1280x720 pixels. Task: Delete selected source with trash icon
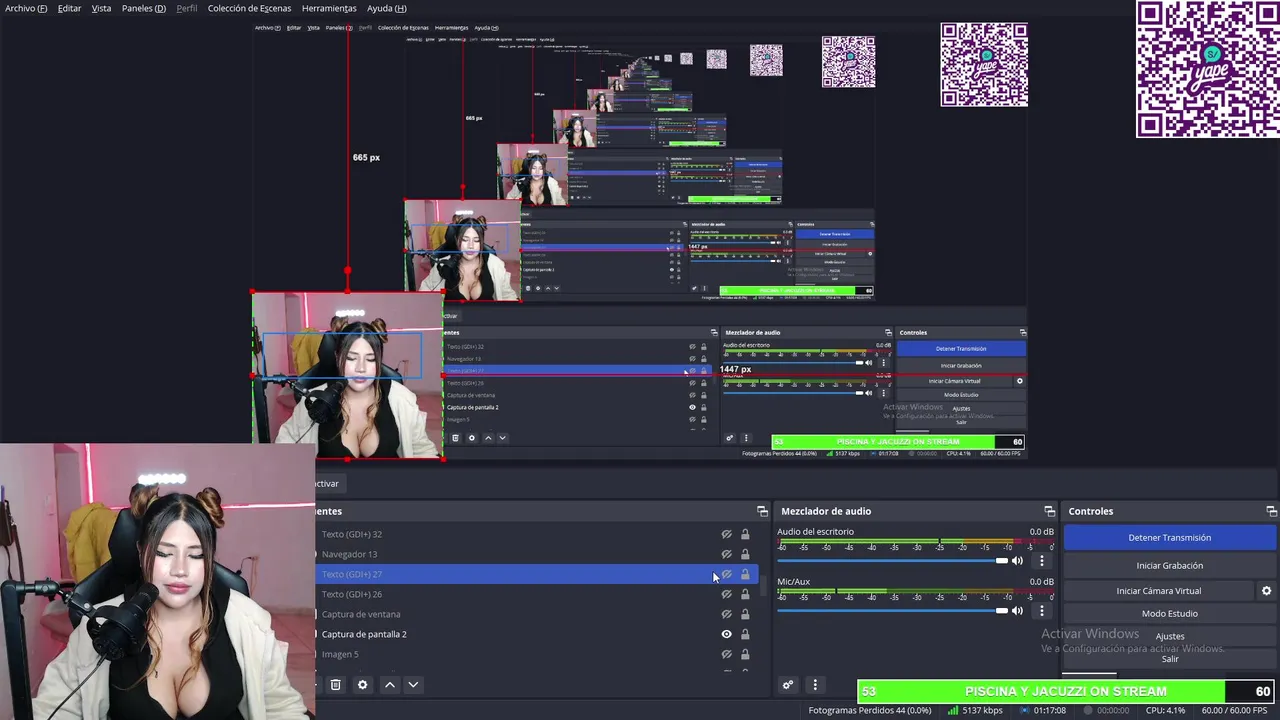[x=336, y=685]
